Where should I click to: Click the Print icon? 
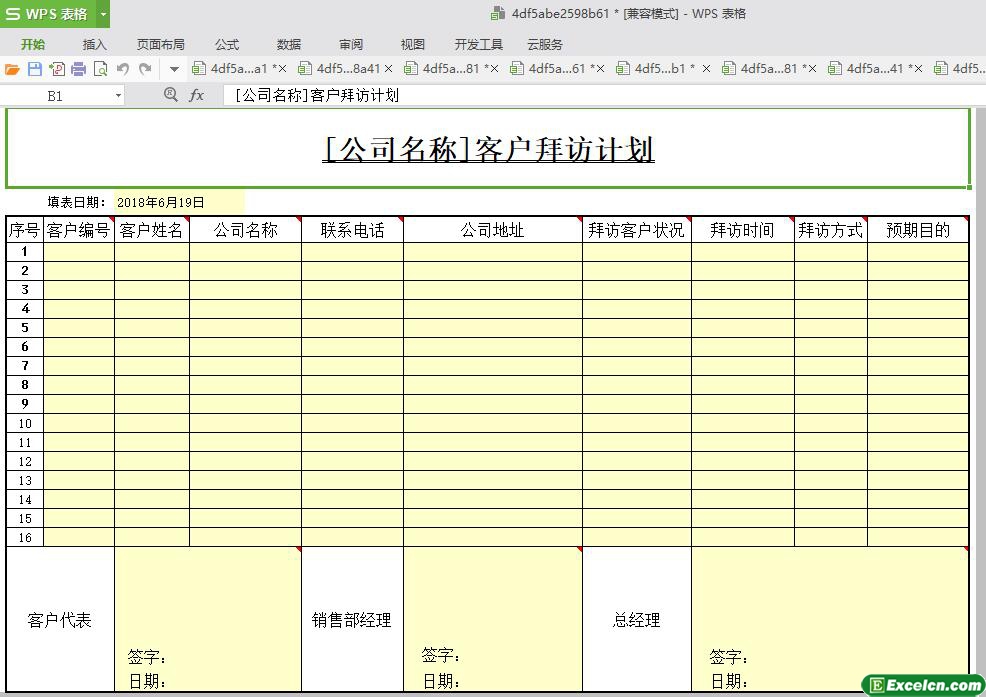click(78, 69)
